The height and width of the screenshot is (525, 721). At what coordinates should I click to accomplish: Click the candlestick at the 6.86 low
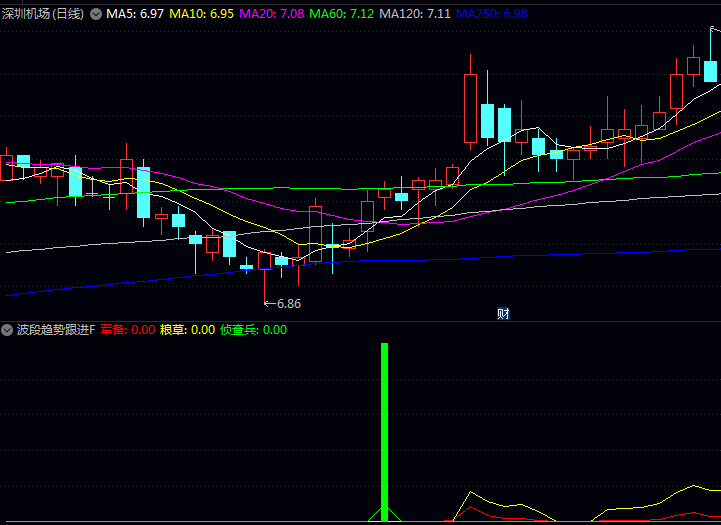click(x=265, y=262)
